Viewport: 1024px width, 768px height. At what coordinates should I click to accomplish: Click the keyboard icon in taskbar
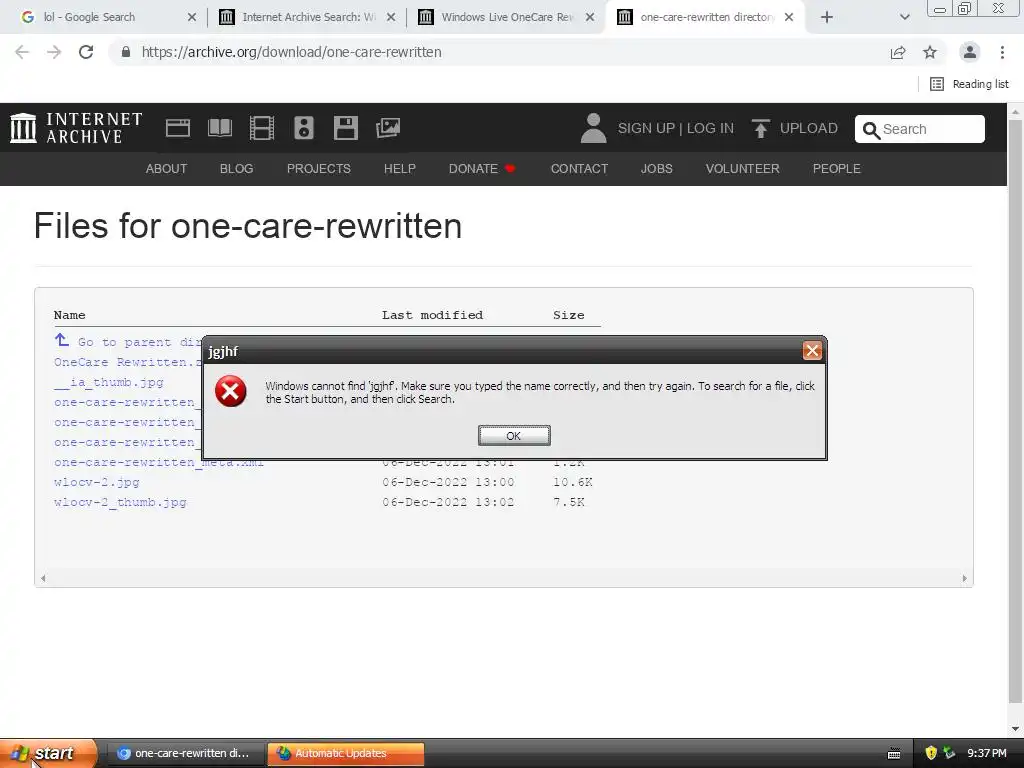pos(894,754)
